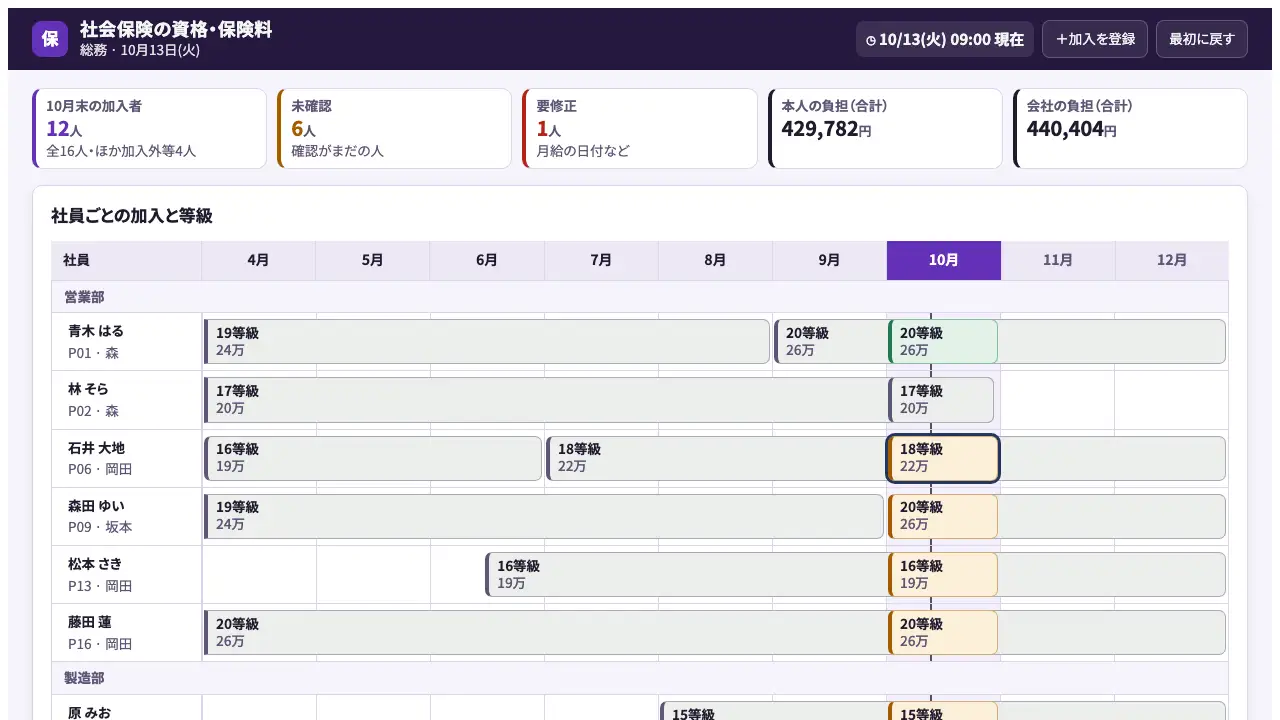Image resolution: width=1280 pixels, height=720 pixels.
Task: Click the 本人の負担(合計) card
Action: tap(885, 128)
